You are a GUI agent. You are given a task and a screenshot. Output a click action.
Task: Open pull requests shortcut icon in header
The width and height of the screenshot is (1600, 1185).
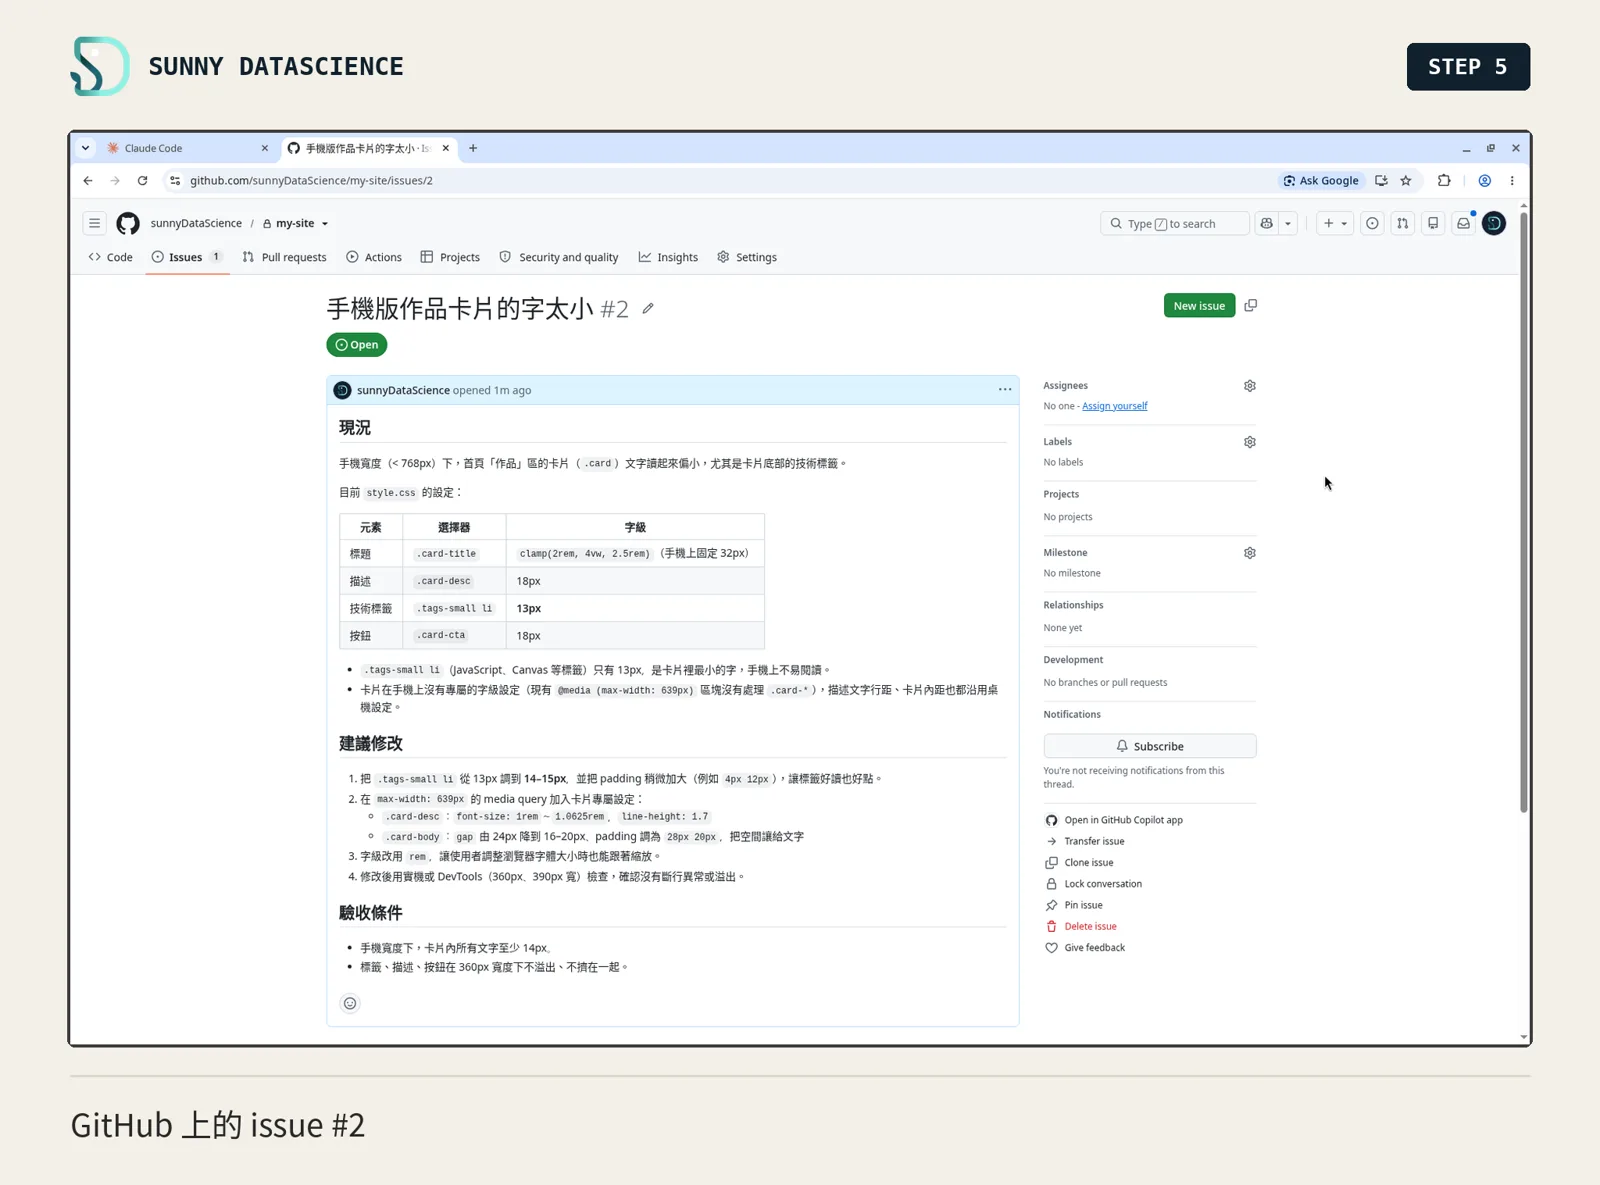pyautogui.click(x=1403, y=224)
